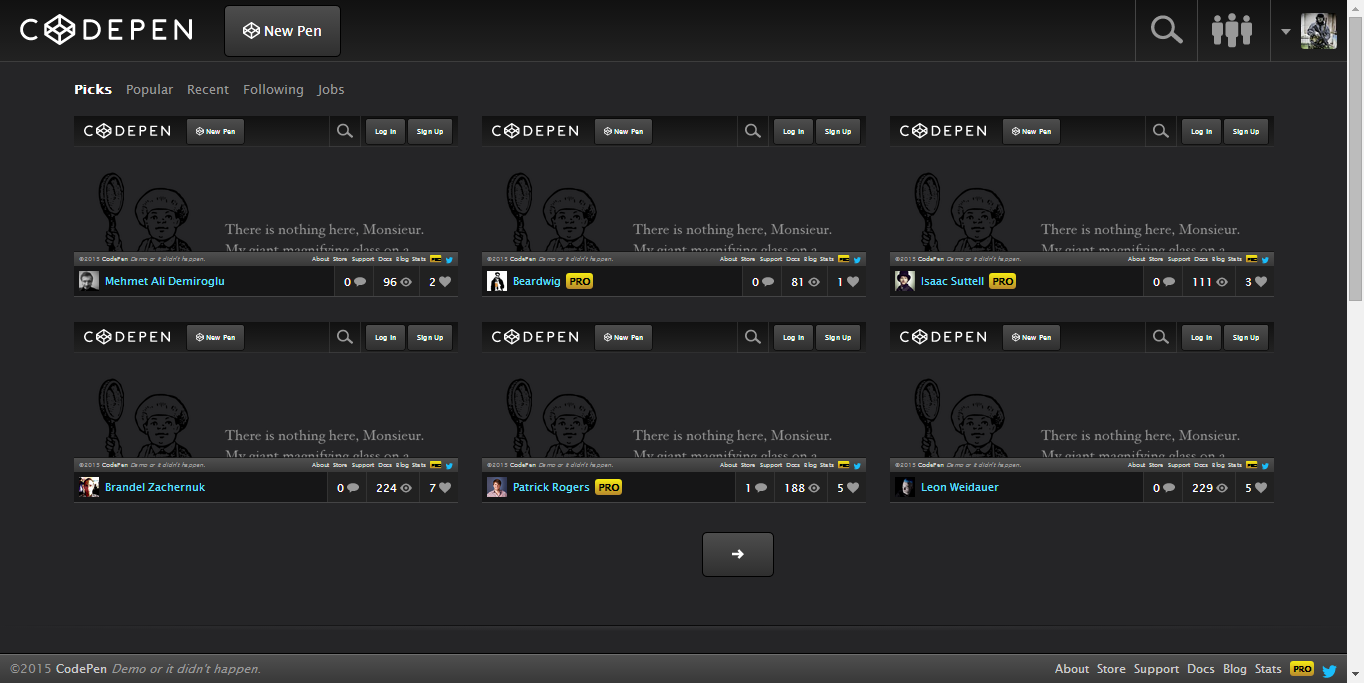This screenshot has width=1364, height=683.
Task: Open comments on Brandel Zachernuk's pen
Action: [x=353, y=488]
